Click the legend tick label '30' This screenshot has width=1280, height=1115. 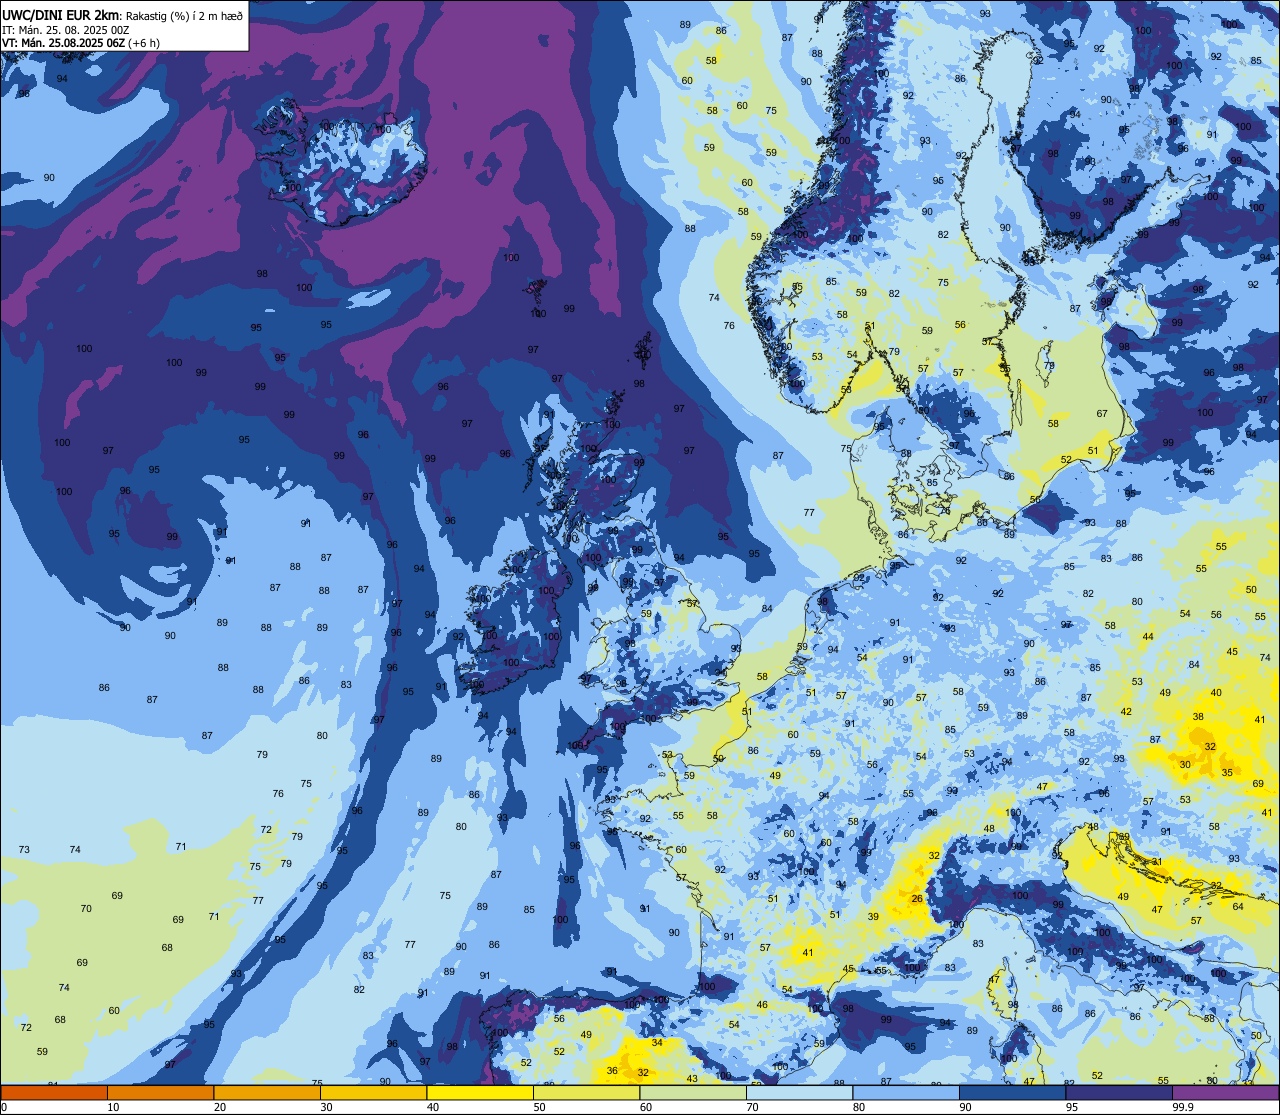(x=326, y=1107)
